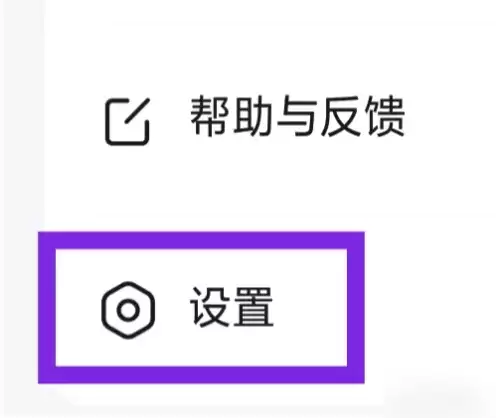
Task: Click the 帮助 words in help entry
Action: 230,116
